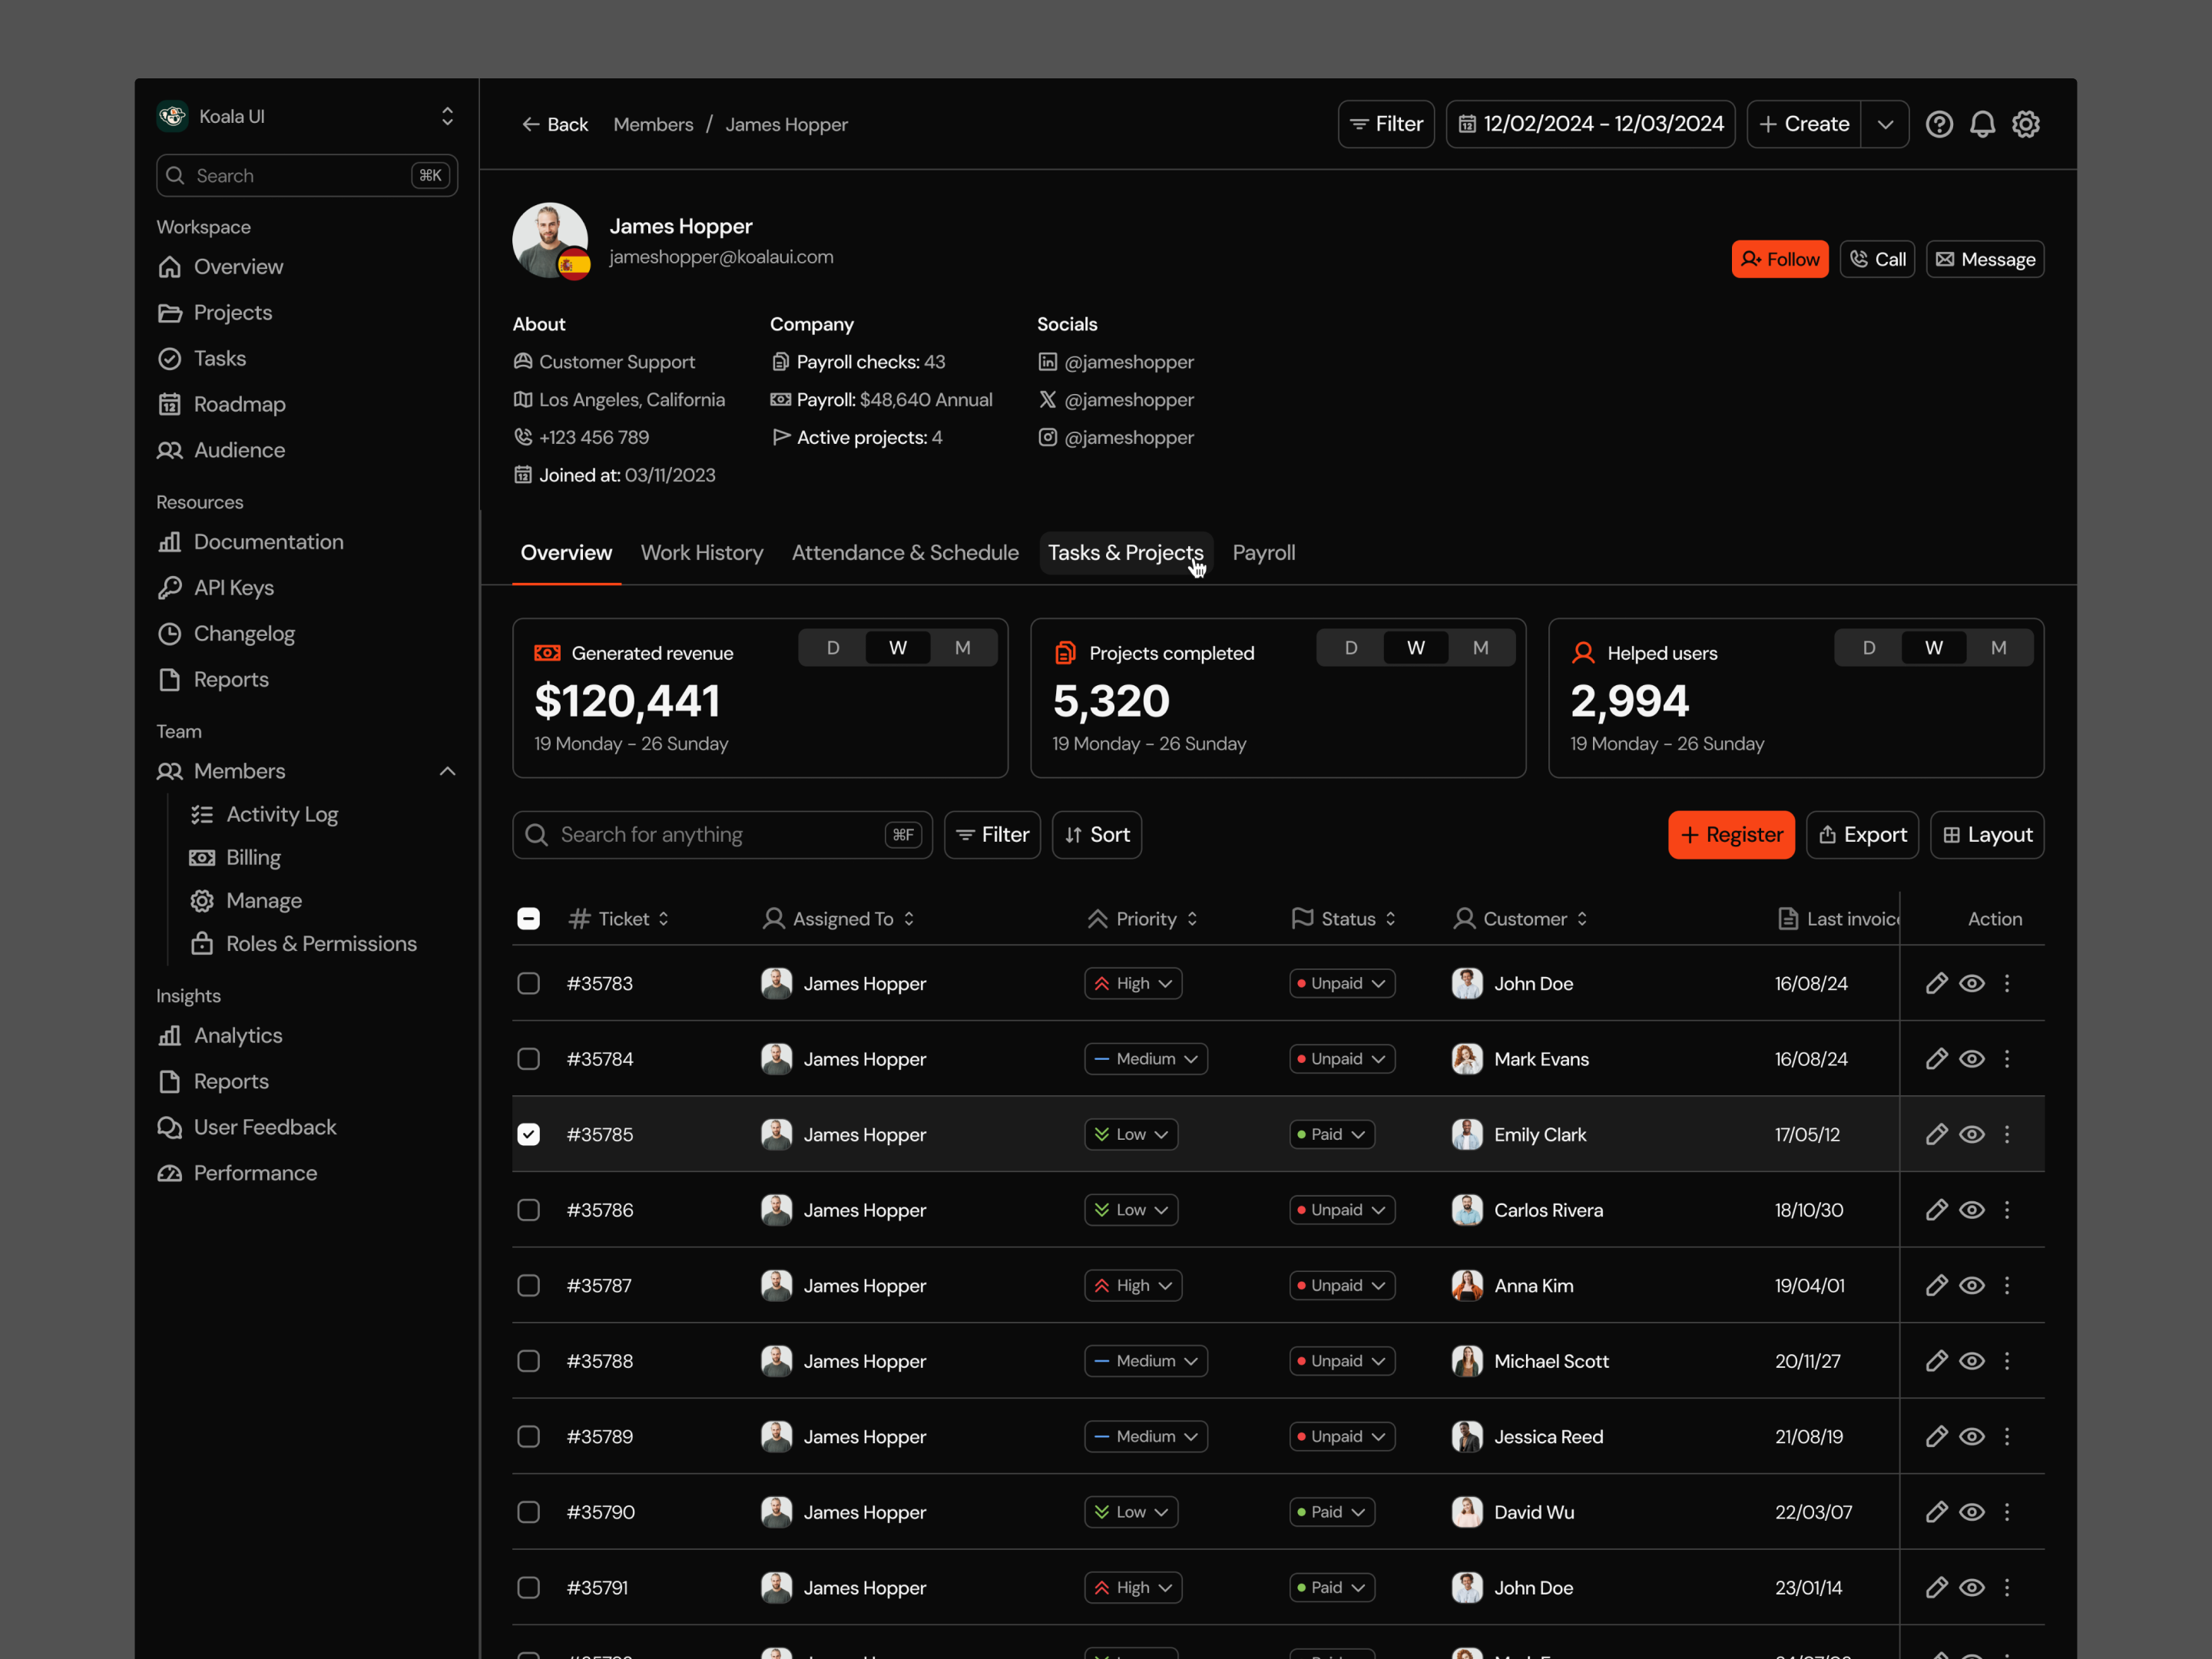The width and height of the screenshot is (2212, 1659).
Task: Open the Activity Log under Members
Action: (x=282, y=814)
